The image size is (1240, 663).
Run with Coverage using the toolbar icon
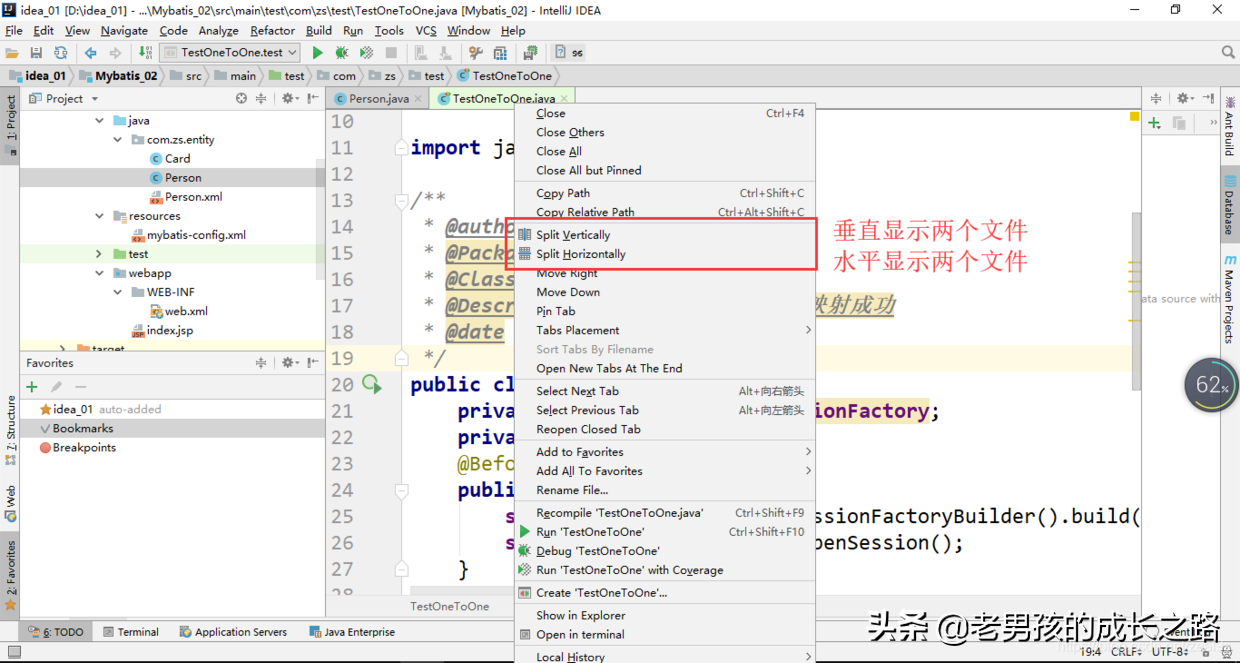(366, 52)
